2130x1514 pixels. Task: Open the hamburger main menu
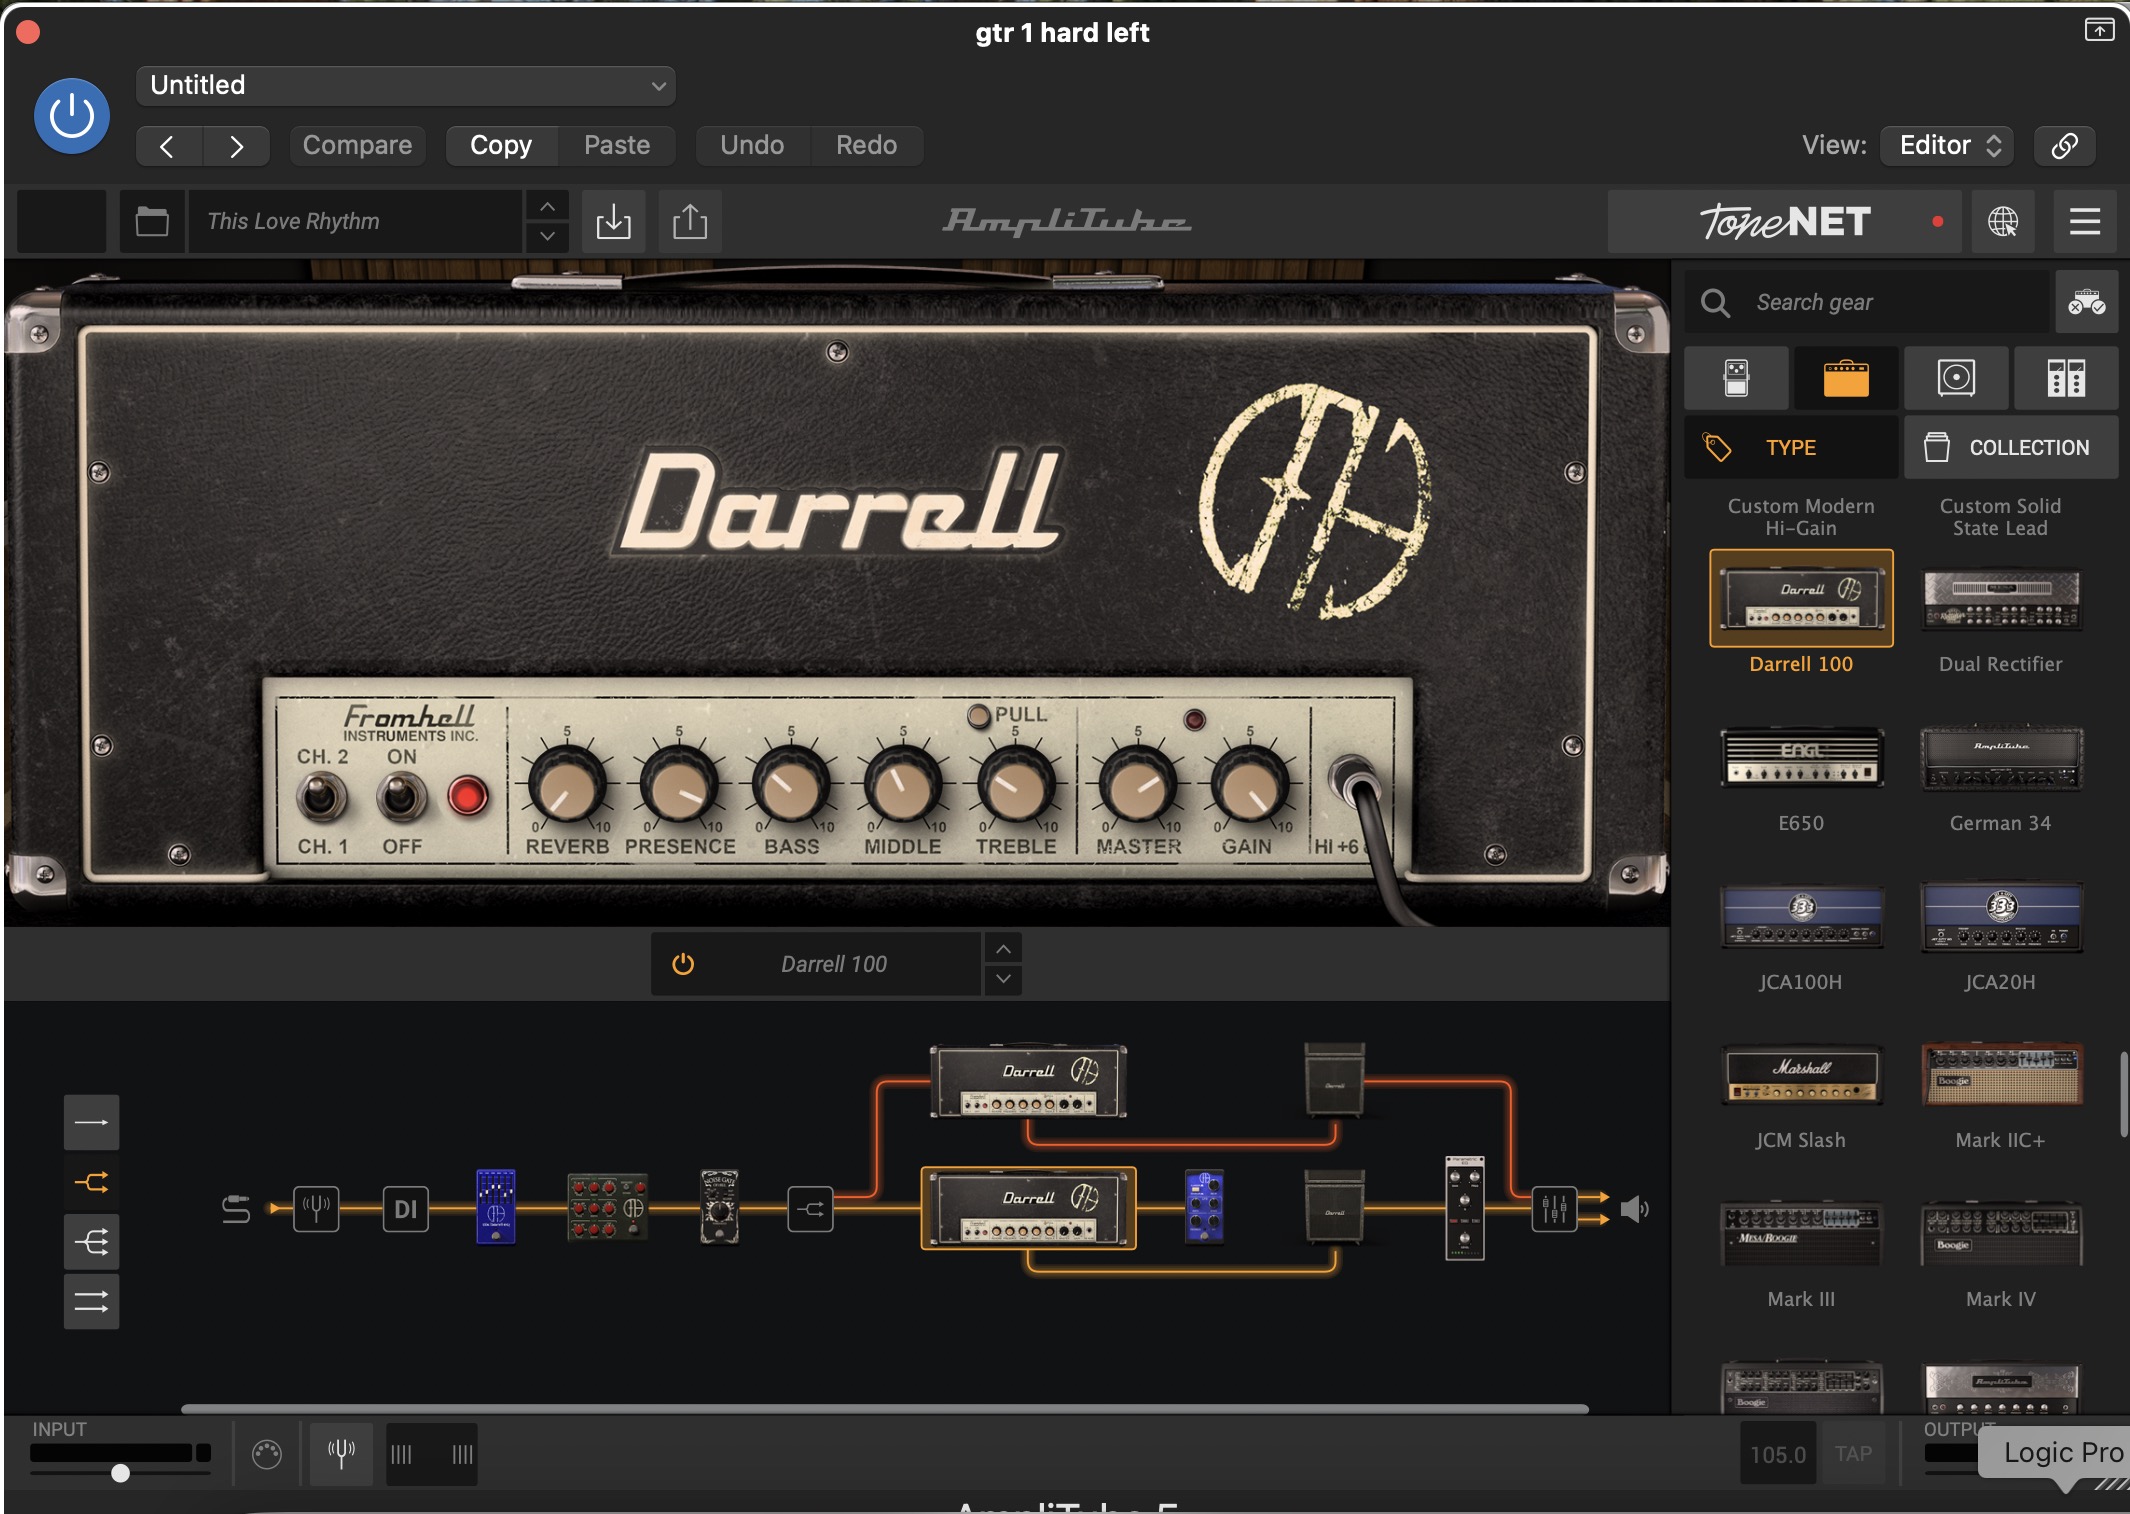coord(2085,221)
